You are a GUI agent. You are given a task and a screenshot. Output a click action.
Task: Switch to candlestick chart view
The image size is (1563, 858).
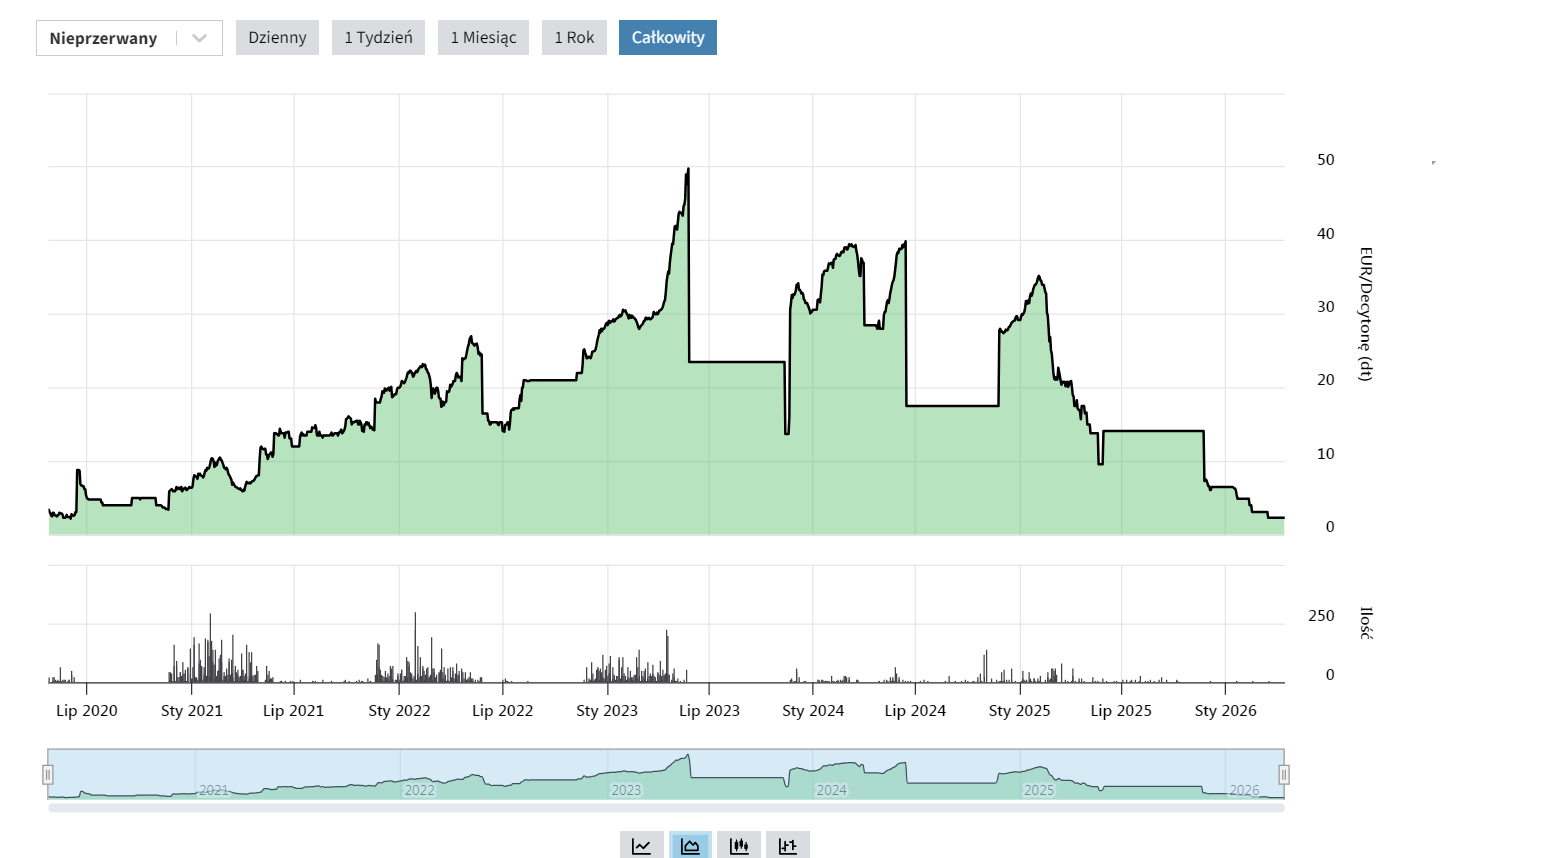tap(739, 845)
